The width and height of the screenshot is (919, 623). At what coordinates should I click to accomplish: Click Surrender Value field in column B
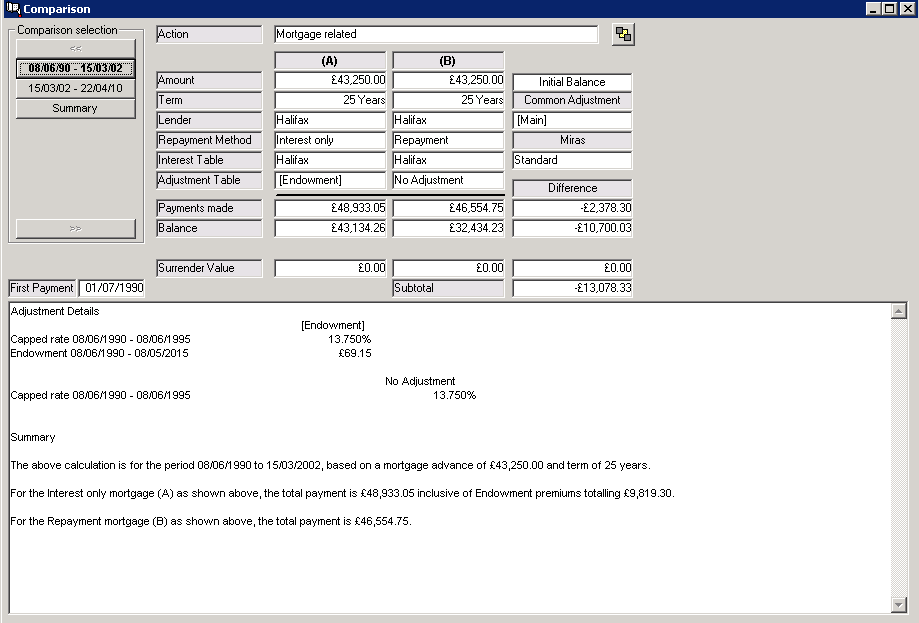(448, 268)
